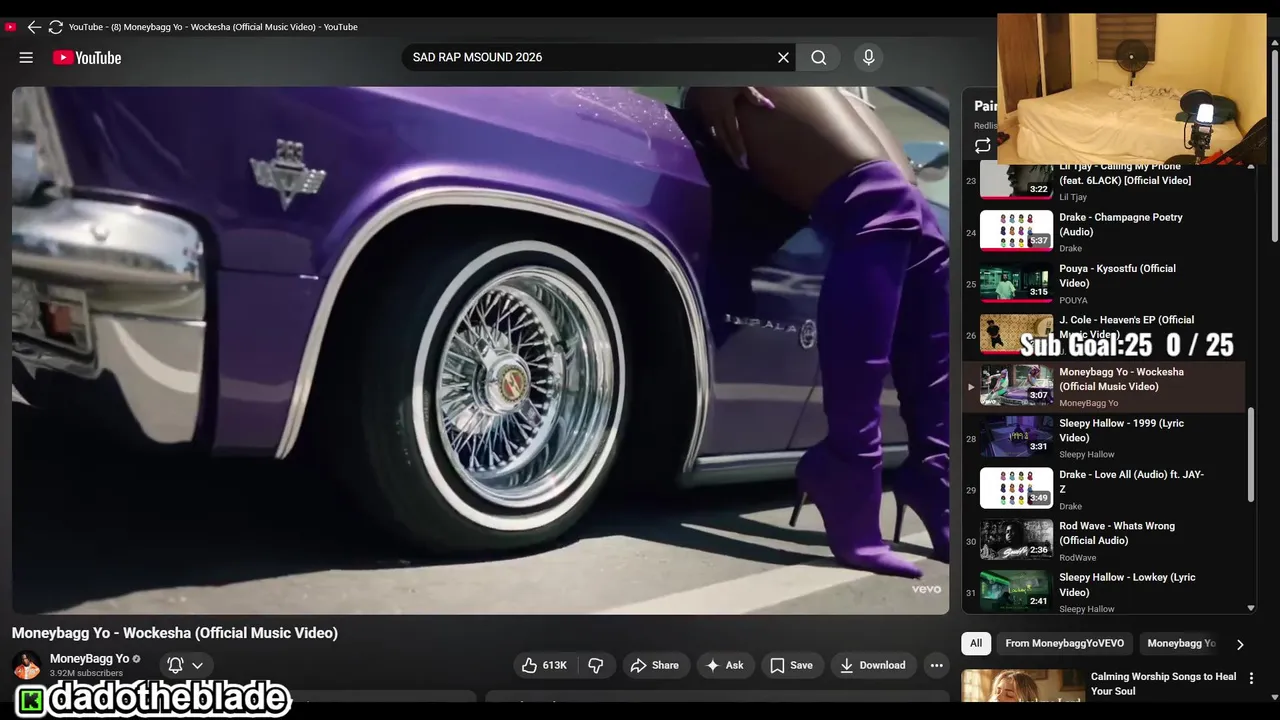Image resolution: width=1280 pixels, height=720 pixels.
Task: Click YouTube favicon in title bar
Action: pos(10,27)
